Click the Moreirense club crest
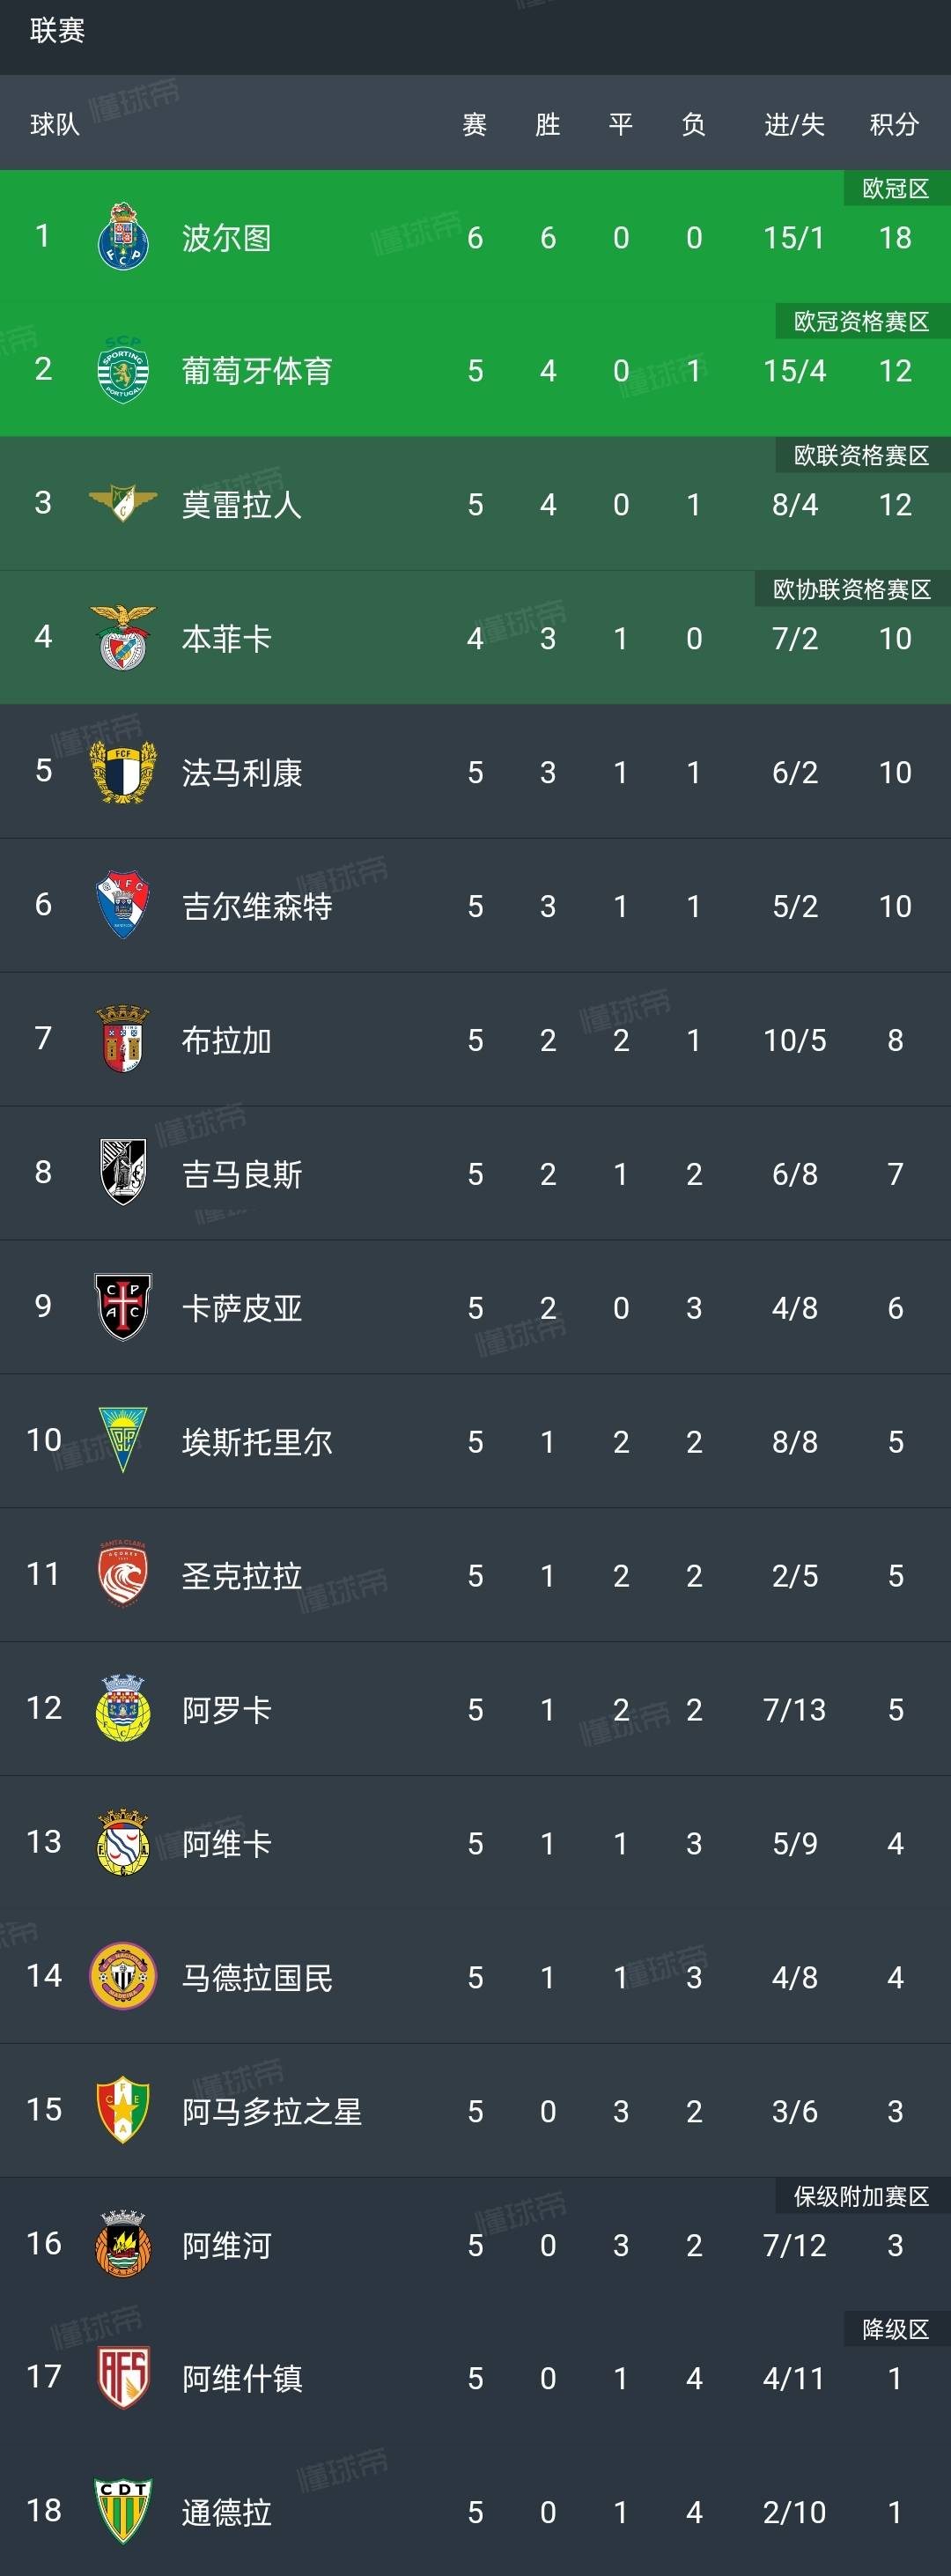This screenshot has height=2576, width=951. coord(122,505)
